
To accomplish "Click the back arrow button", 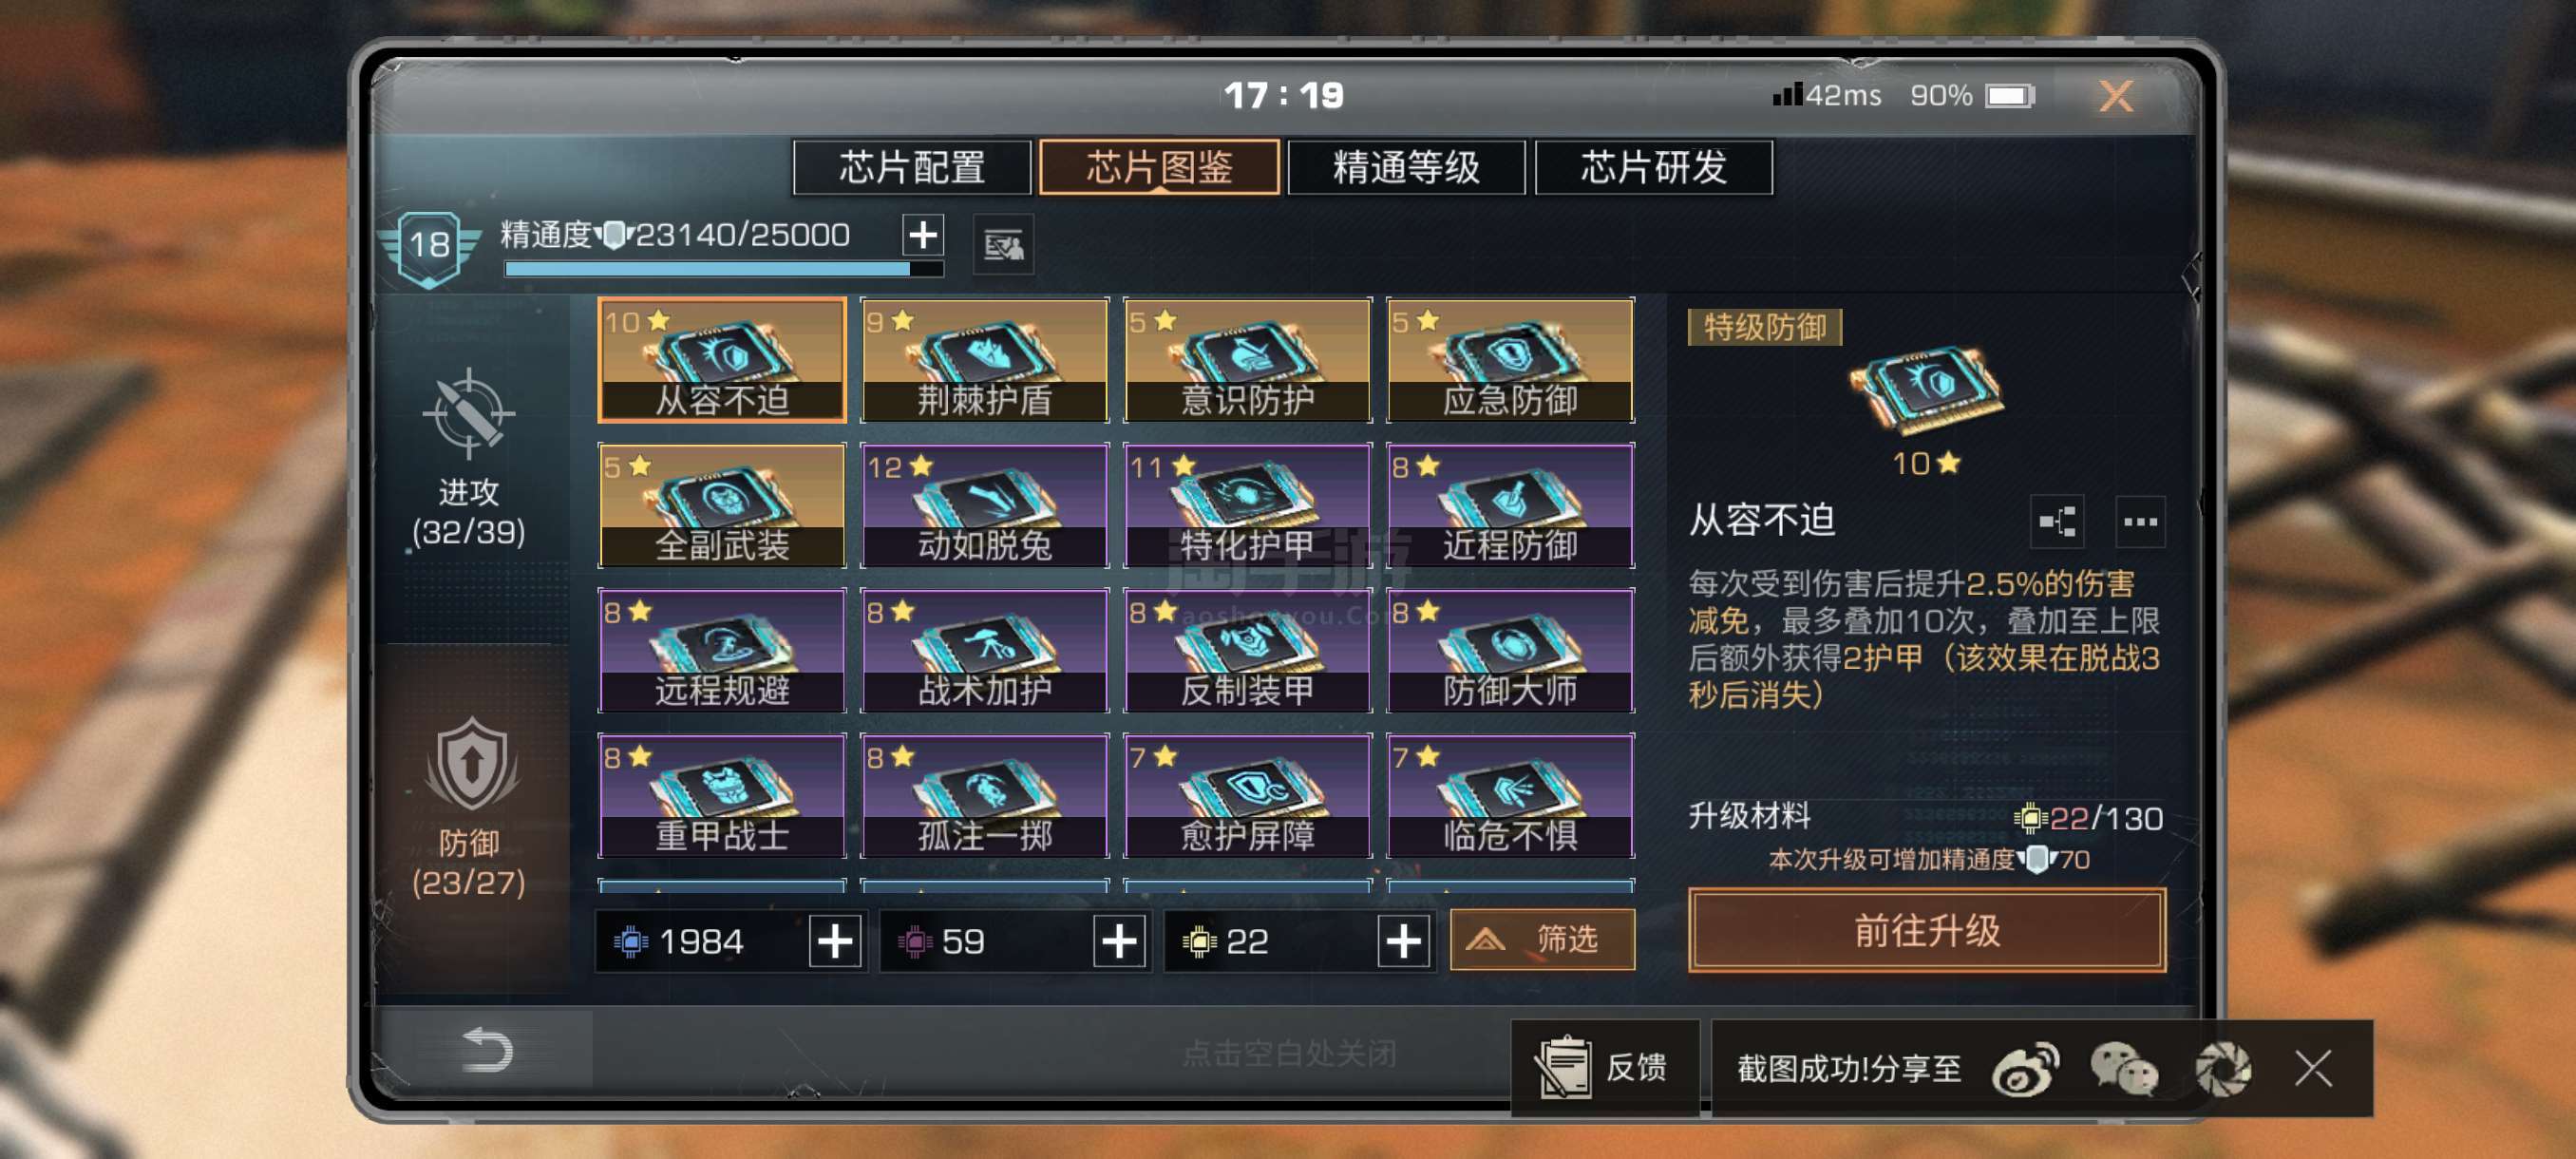I will [486, 1050].
